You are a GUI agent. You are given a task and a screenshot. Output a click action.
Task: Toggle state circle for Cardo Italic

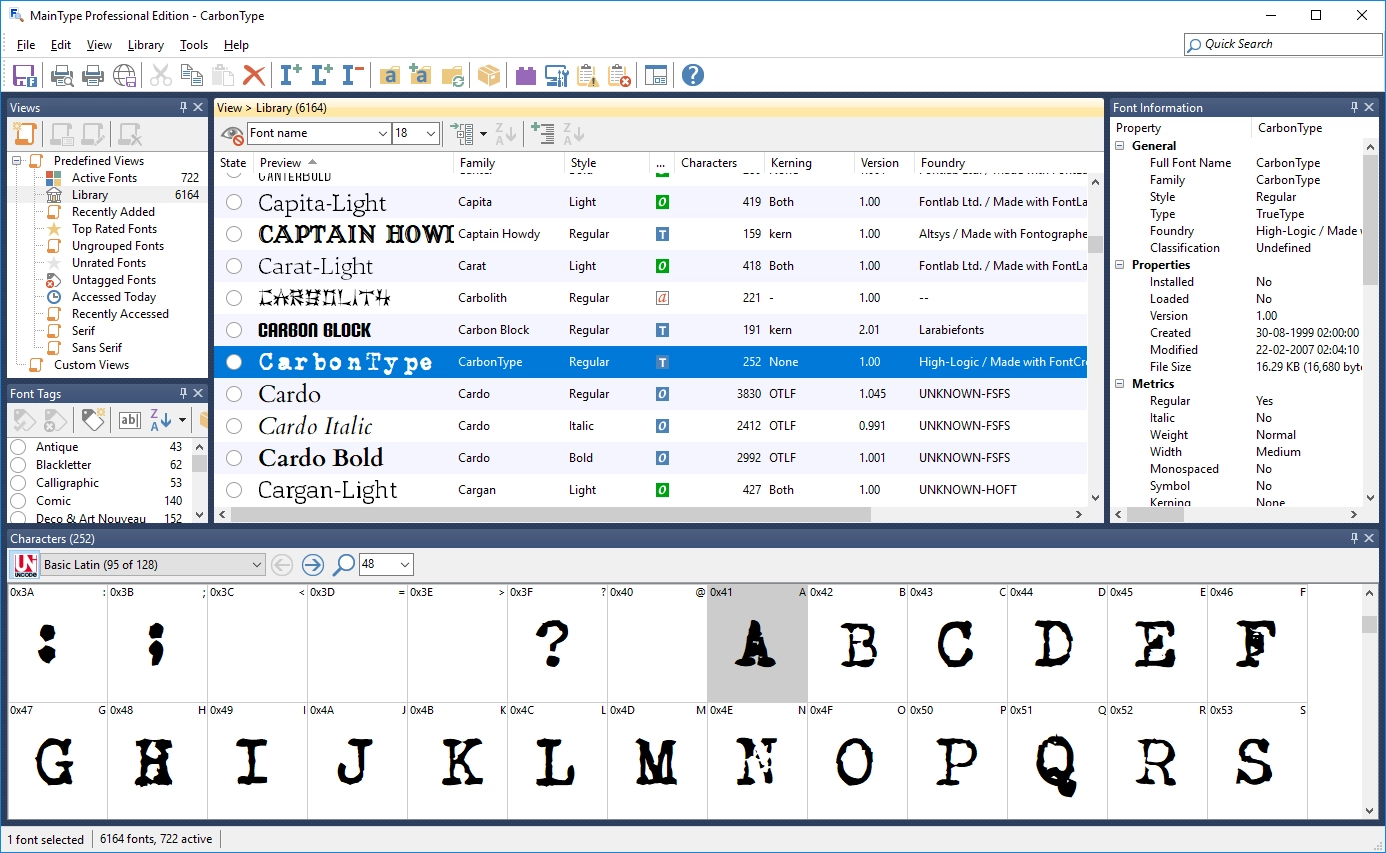(234, 426)
